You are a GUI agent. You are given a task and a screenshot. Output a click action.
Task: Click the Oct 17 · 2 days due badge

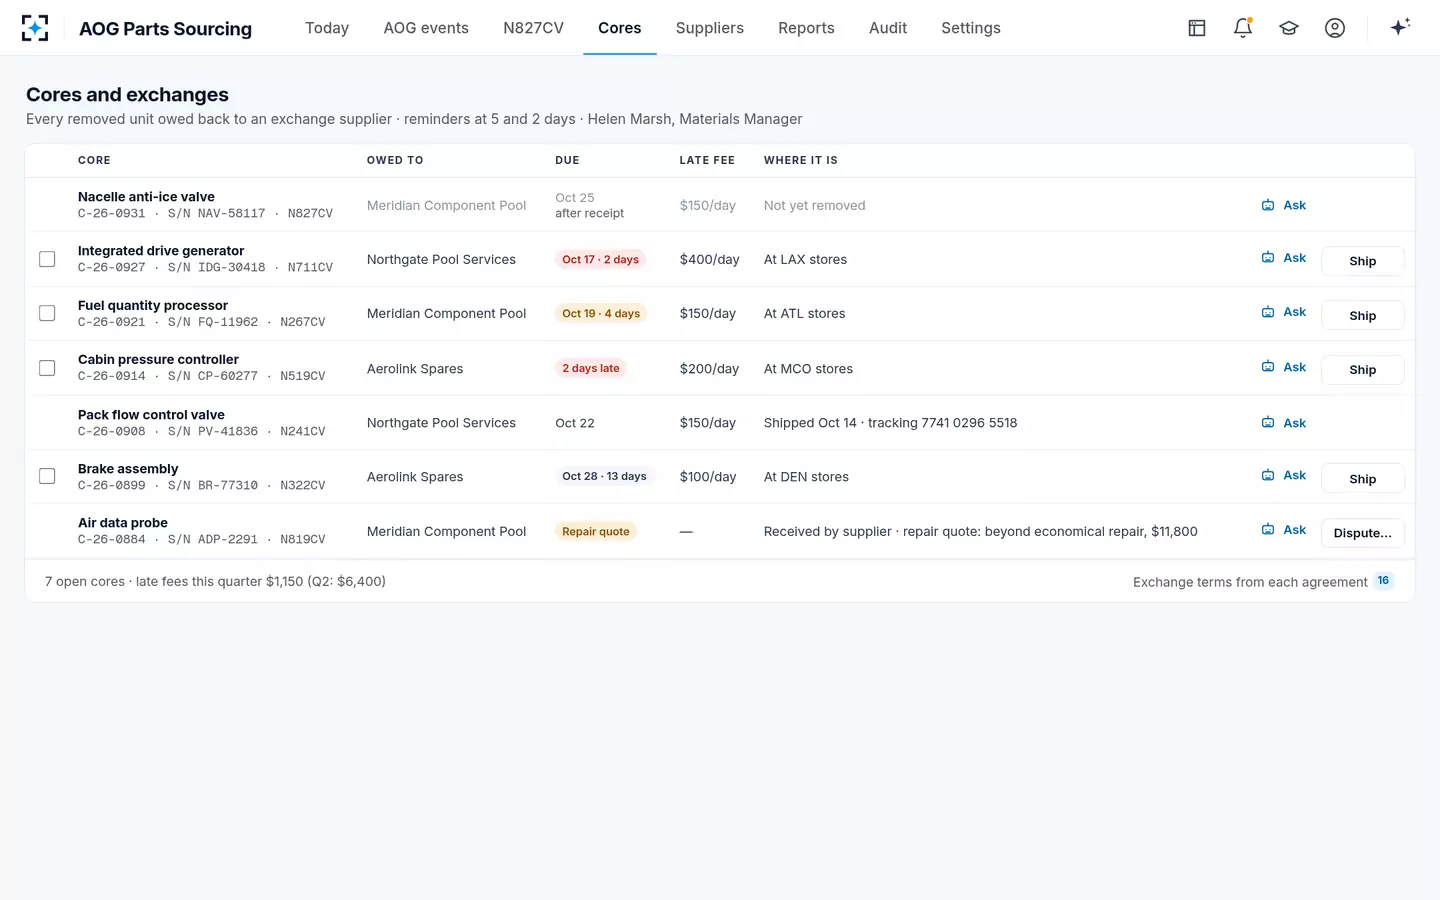tap(600, 259)
